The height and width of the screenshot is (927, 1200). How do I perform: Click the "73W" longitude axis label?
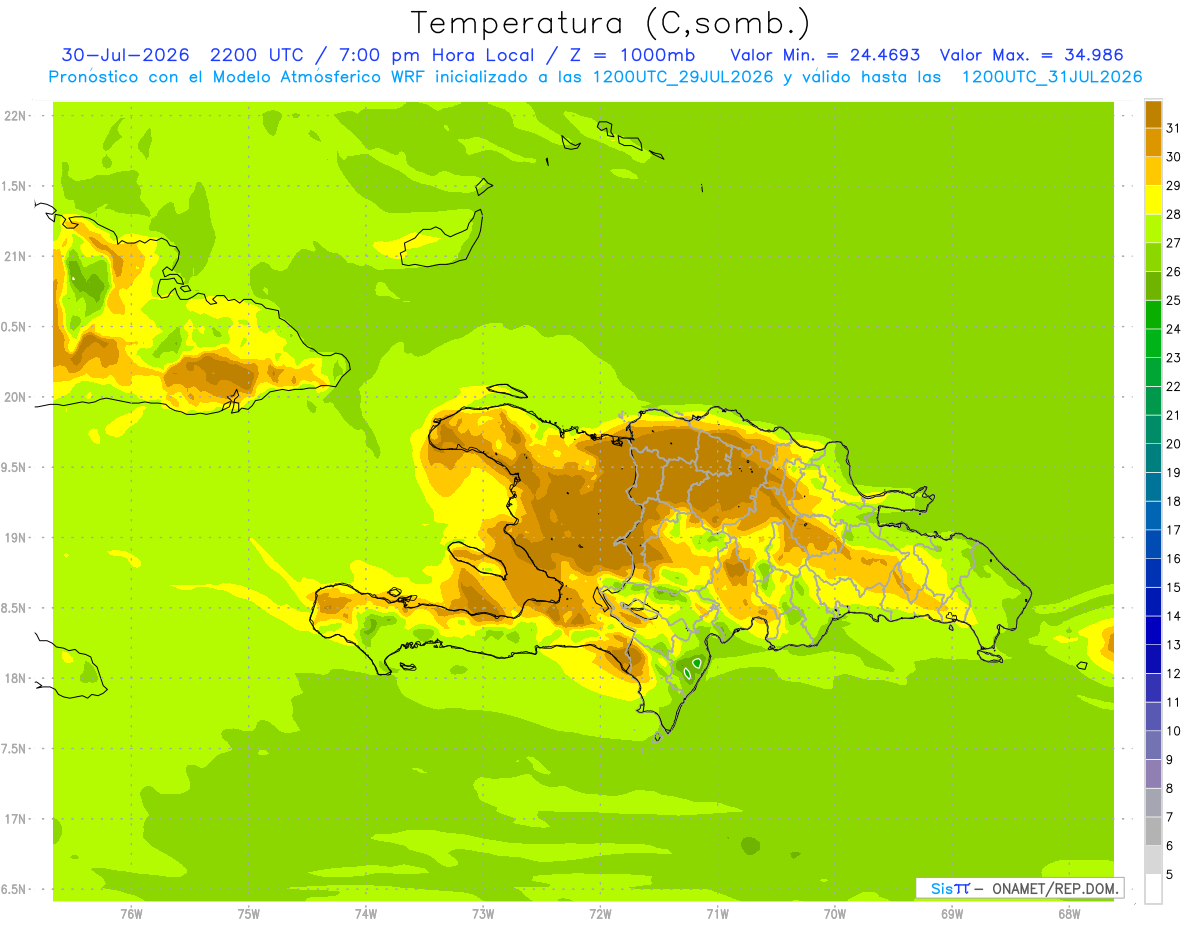tap(483, 913)
